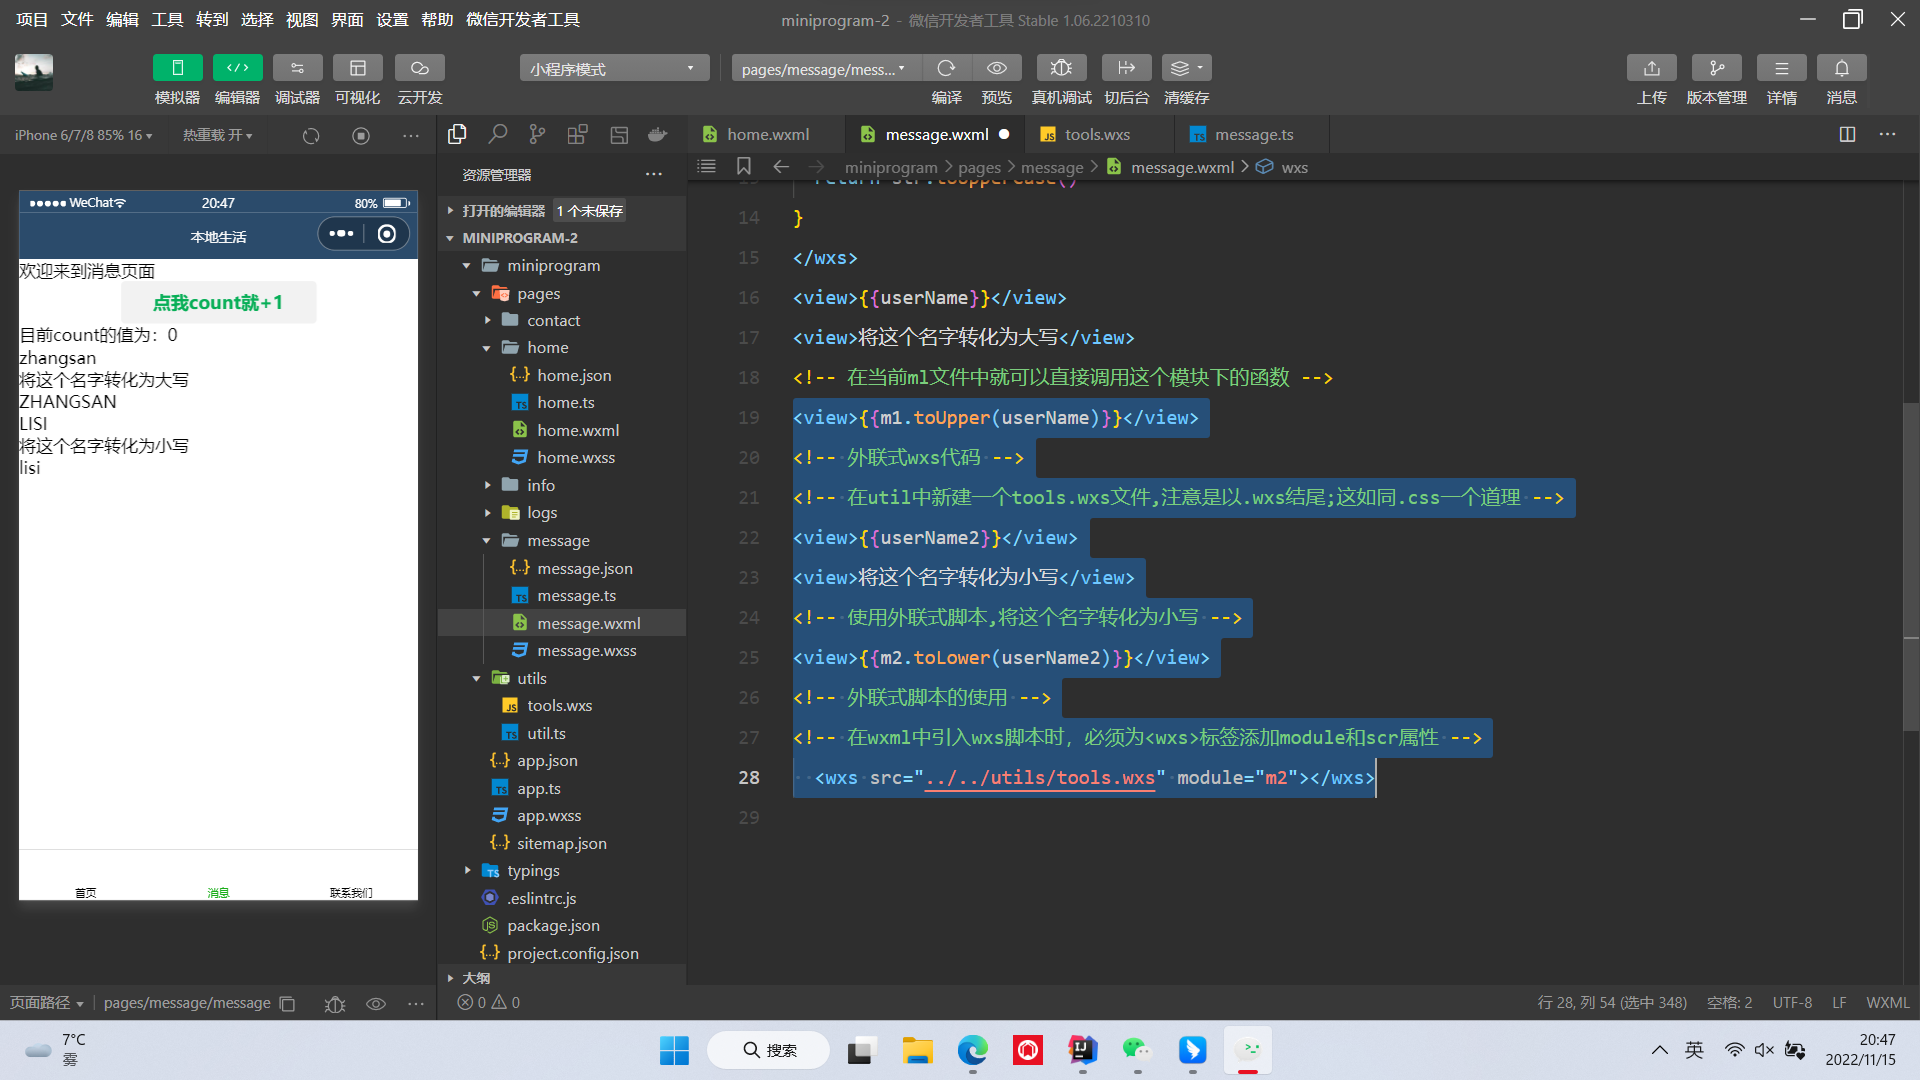Open source control icon in sidebar
This screenshot has height=1080, width=1920.
click(537, 134)
